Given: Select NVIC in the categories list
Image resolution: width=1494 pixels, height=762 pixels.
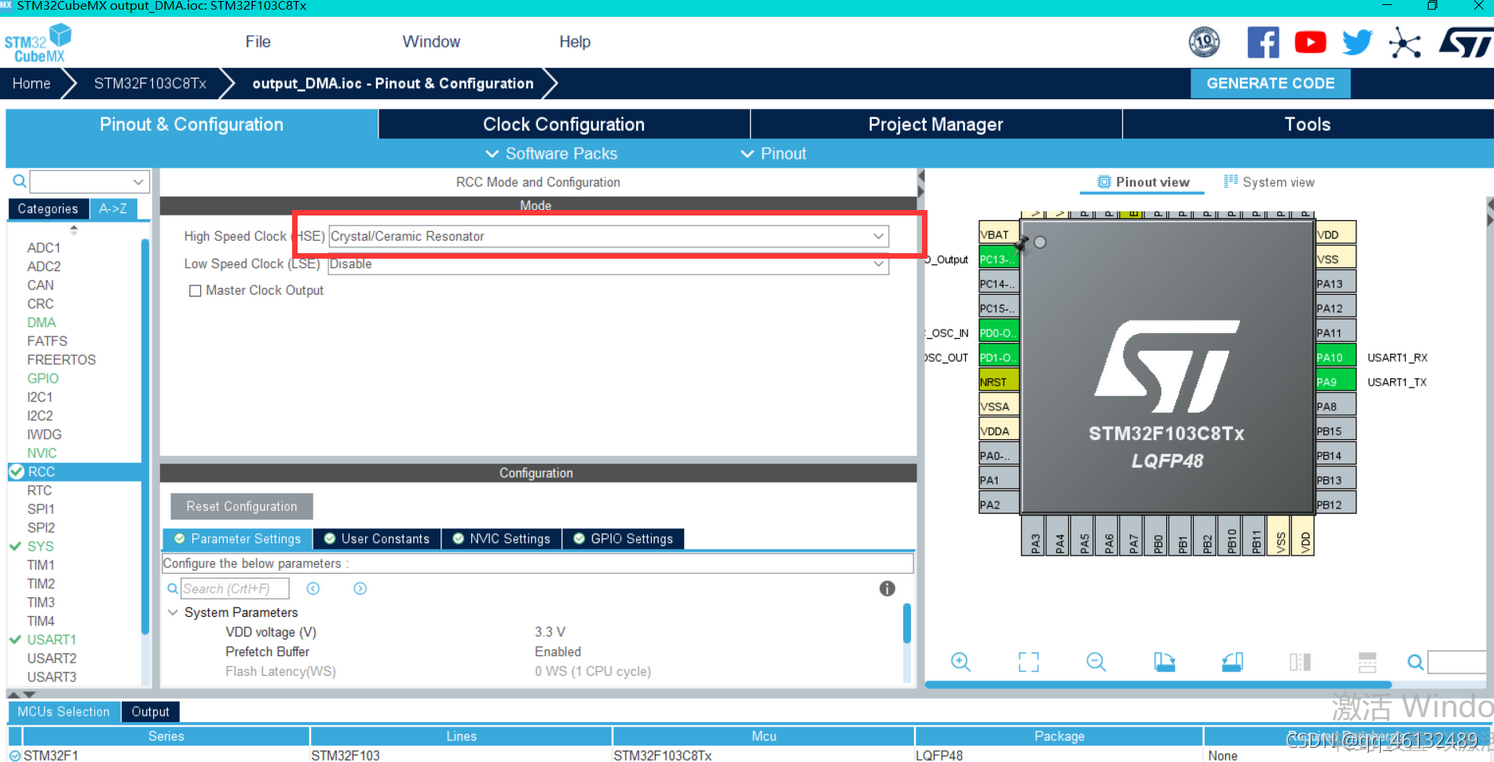Looking at the screenshot, I should pyautogui.click(x=42, y=453).
